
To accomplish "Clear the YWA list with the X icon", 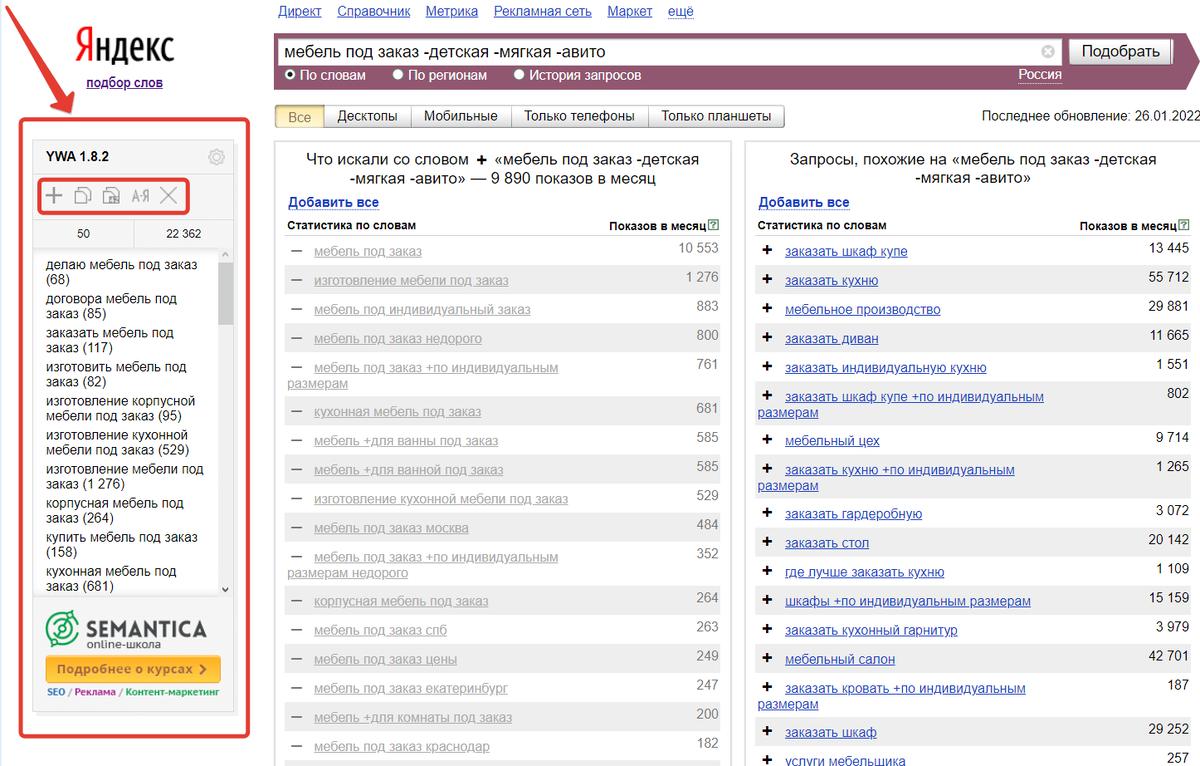I will click(169, 196).
